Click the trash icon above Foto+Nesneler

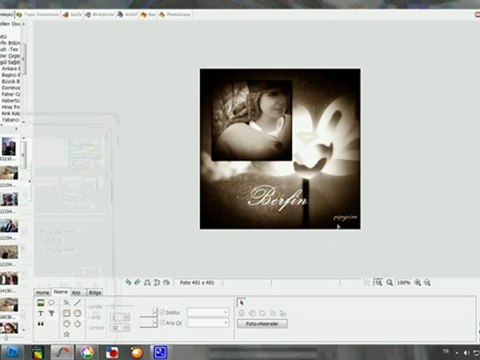(242, 313)
